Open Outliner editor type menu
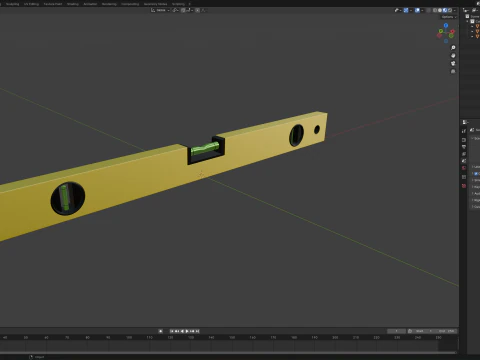The height and width of the screenshot is (360, 480). 466,10
